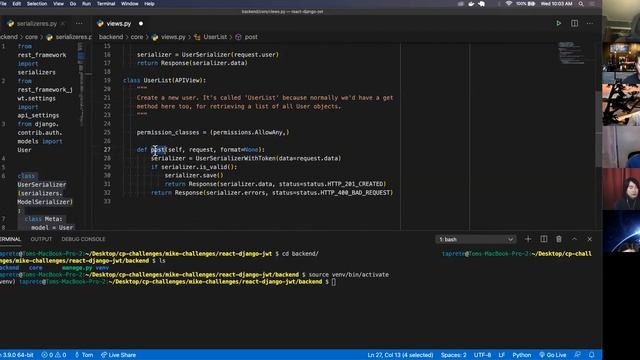
Task: Click the terminal command prompt input
Action: [x=333, y=282]
